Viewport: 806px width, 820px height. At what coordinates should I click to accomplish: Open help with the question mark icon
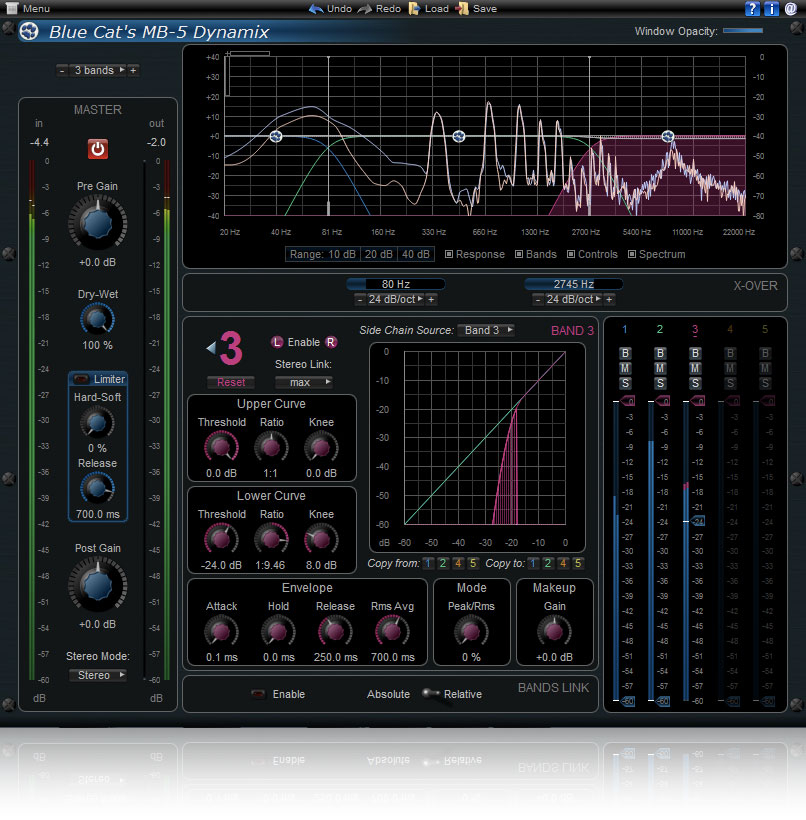(752, 9)
